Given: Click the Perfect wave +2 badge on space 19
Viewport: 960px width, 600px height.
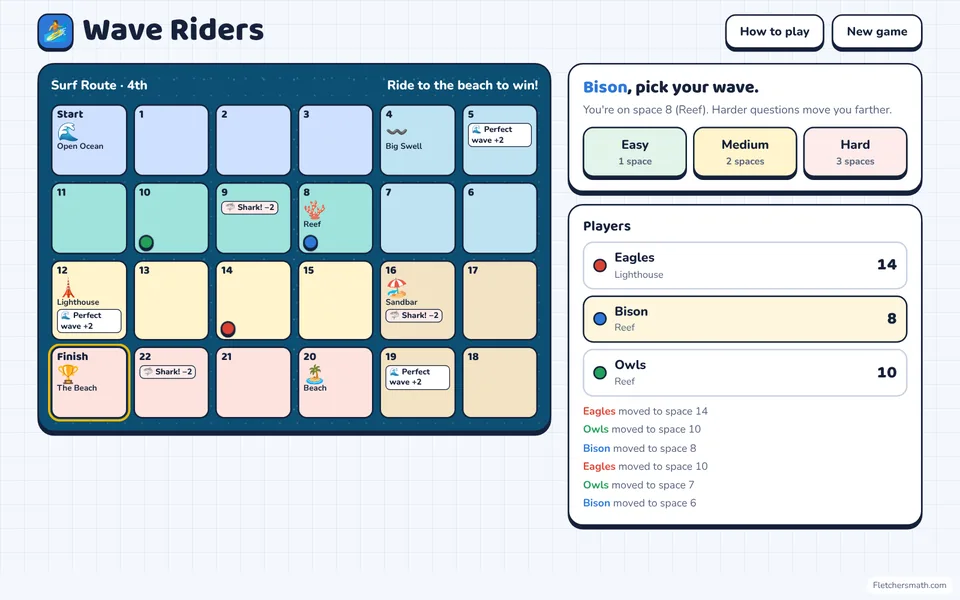Looking at the screenshot, I should [418, 377].
